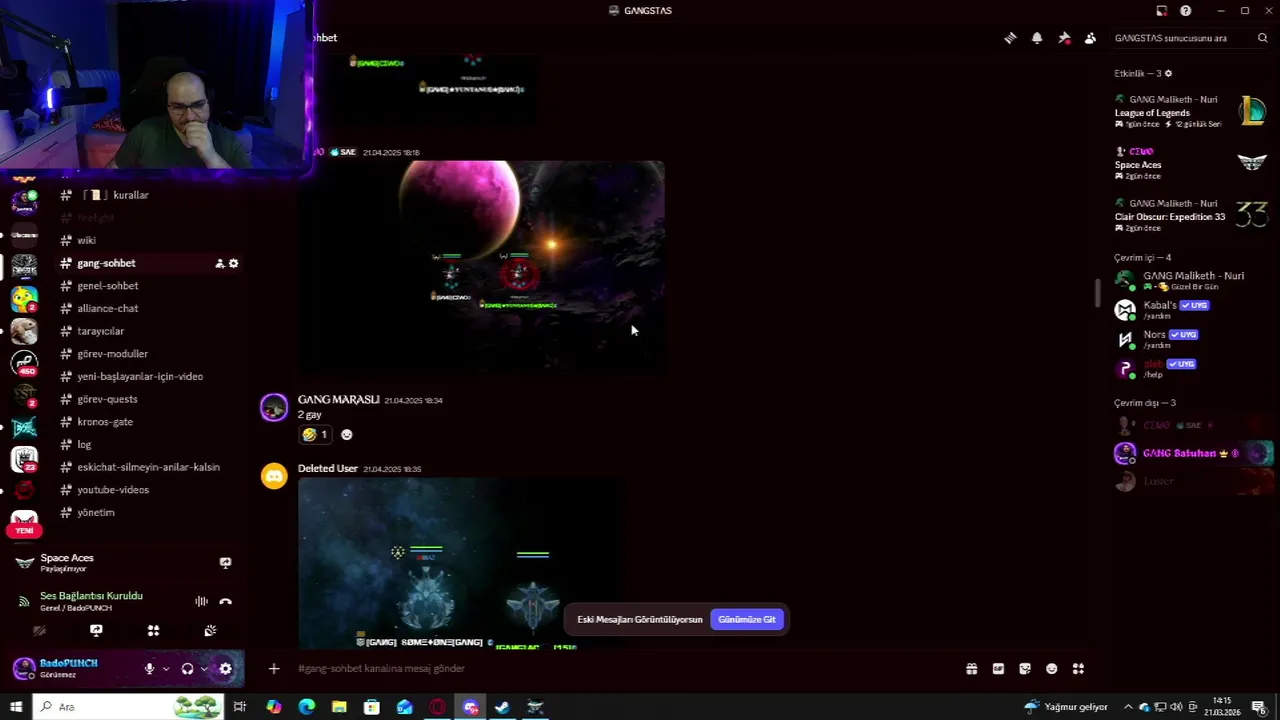Open GANG Batuhan member profile

click(1193, 453)
